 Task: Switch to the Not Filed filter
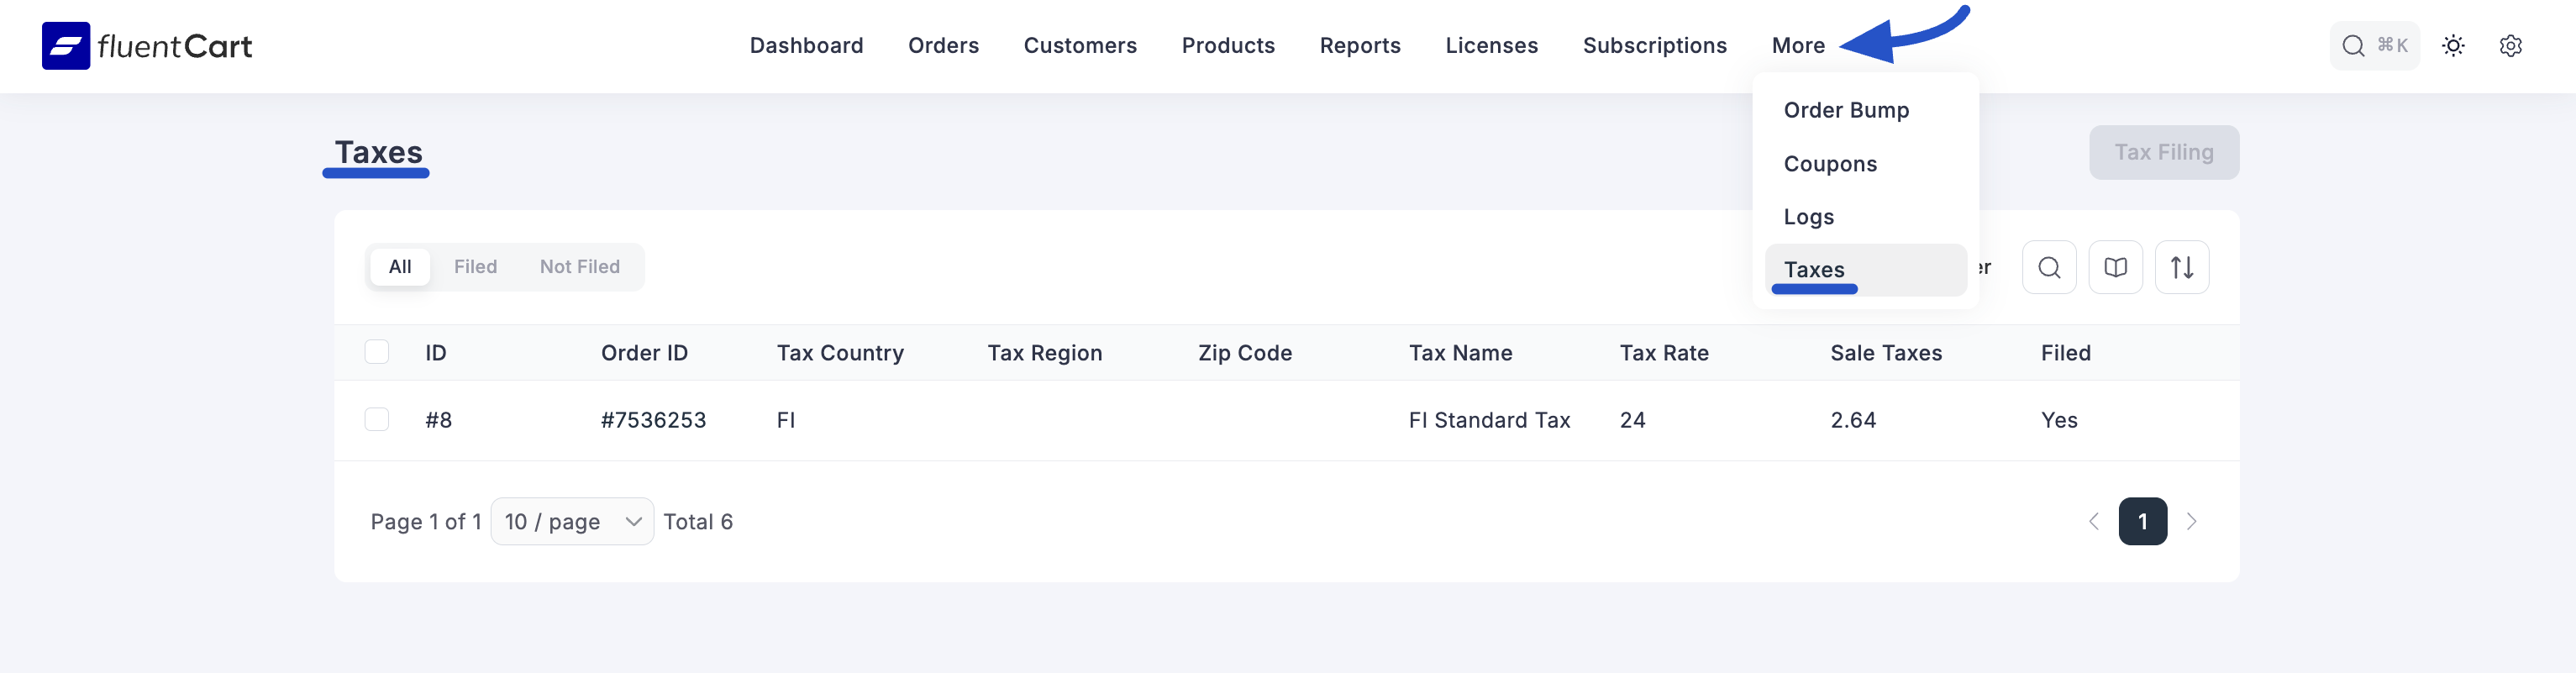coord(579,267)
